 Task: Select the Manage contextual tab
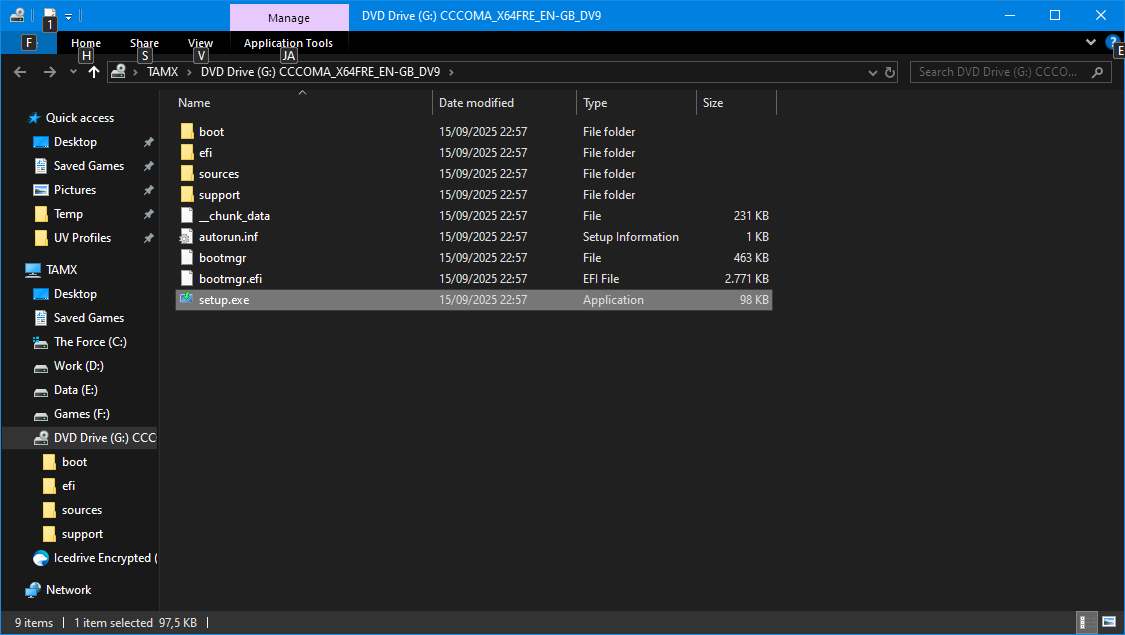point(289,17)
